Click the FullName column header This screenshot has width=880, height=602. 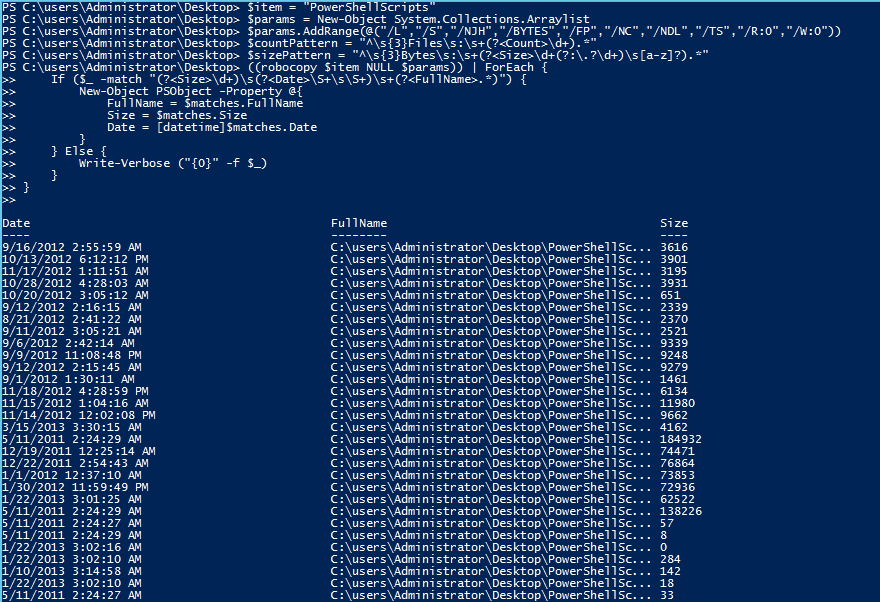[x=359, y=223]
